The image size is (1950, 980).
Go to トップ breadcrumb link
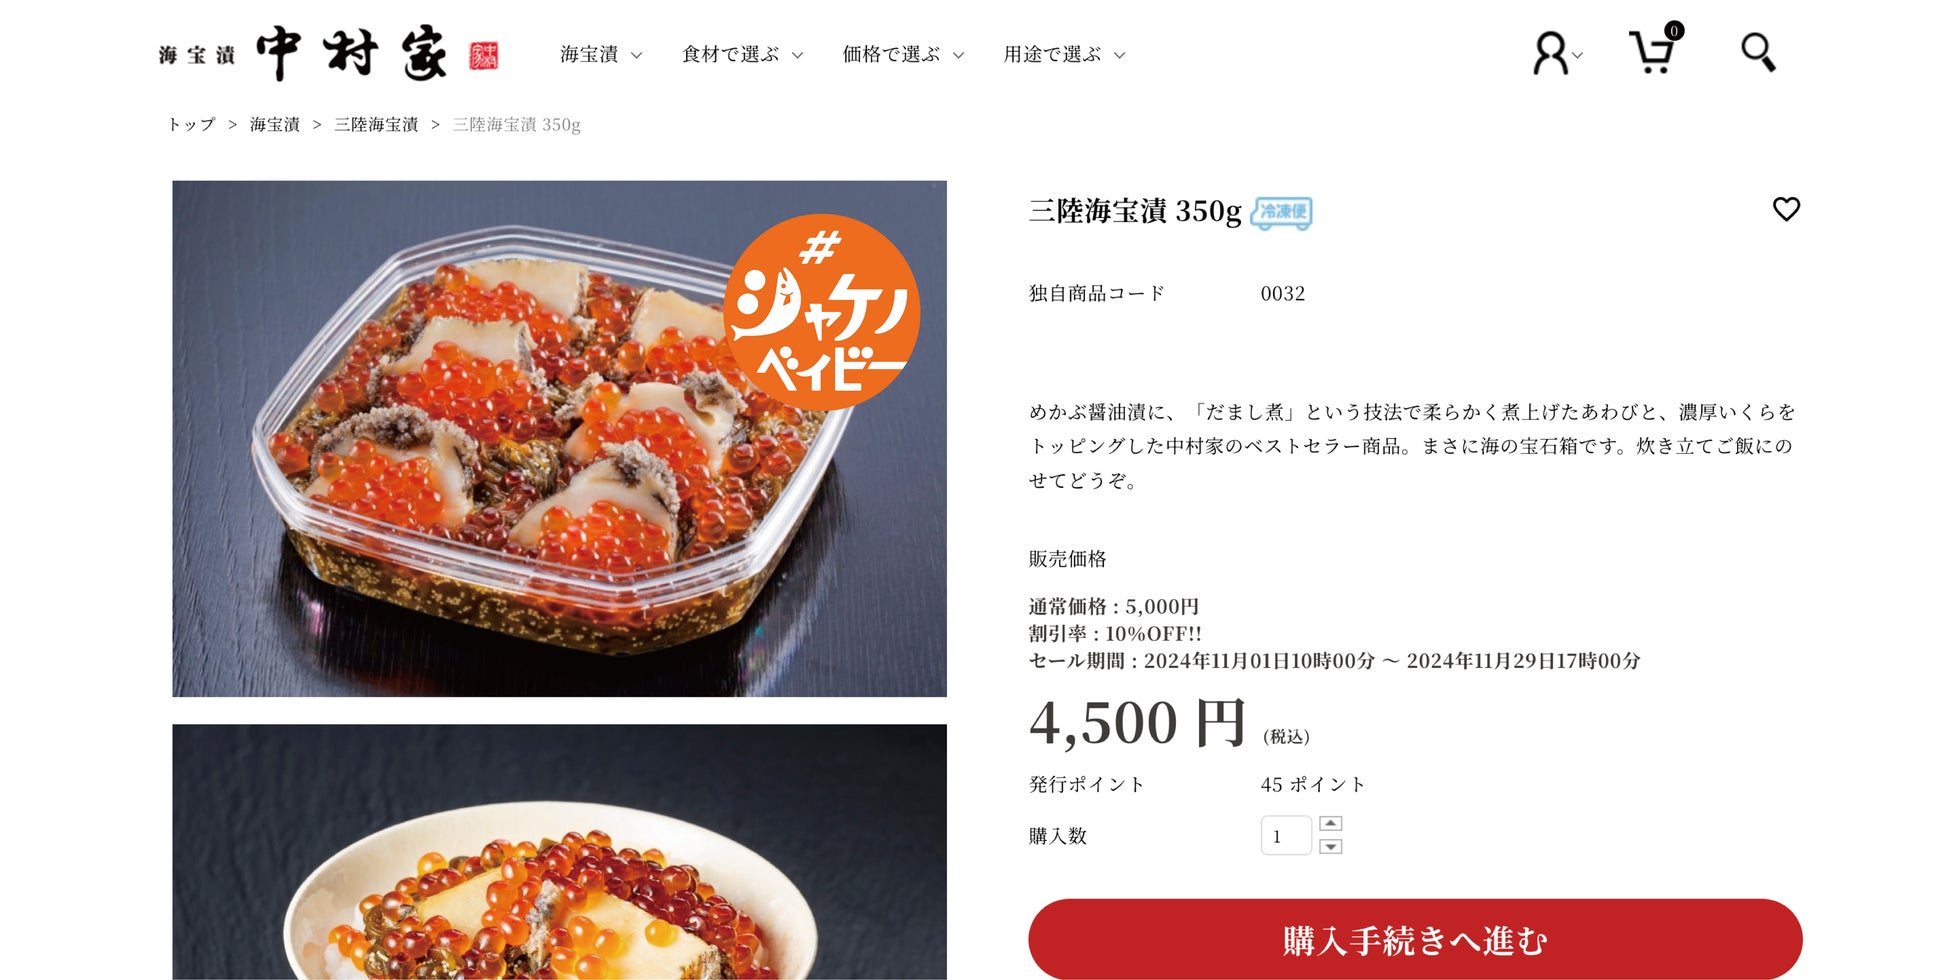[191, 124]
